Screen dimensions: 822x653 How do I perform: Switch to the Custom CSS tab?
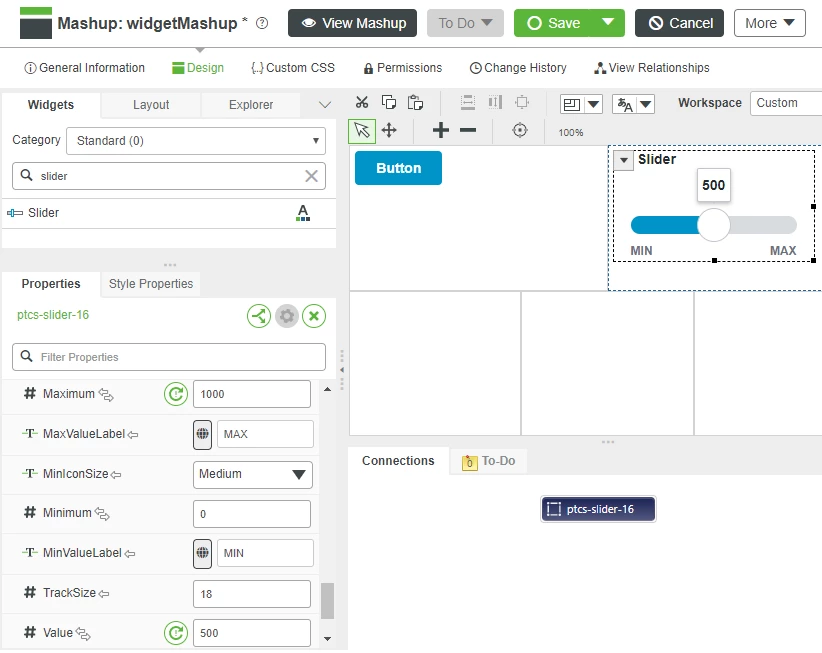(x=293, y=68)
